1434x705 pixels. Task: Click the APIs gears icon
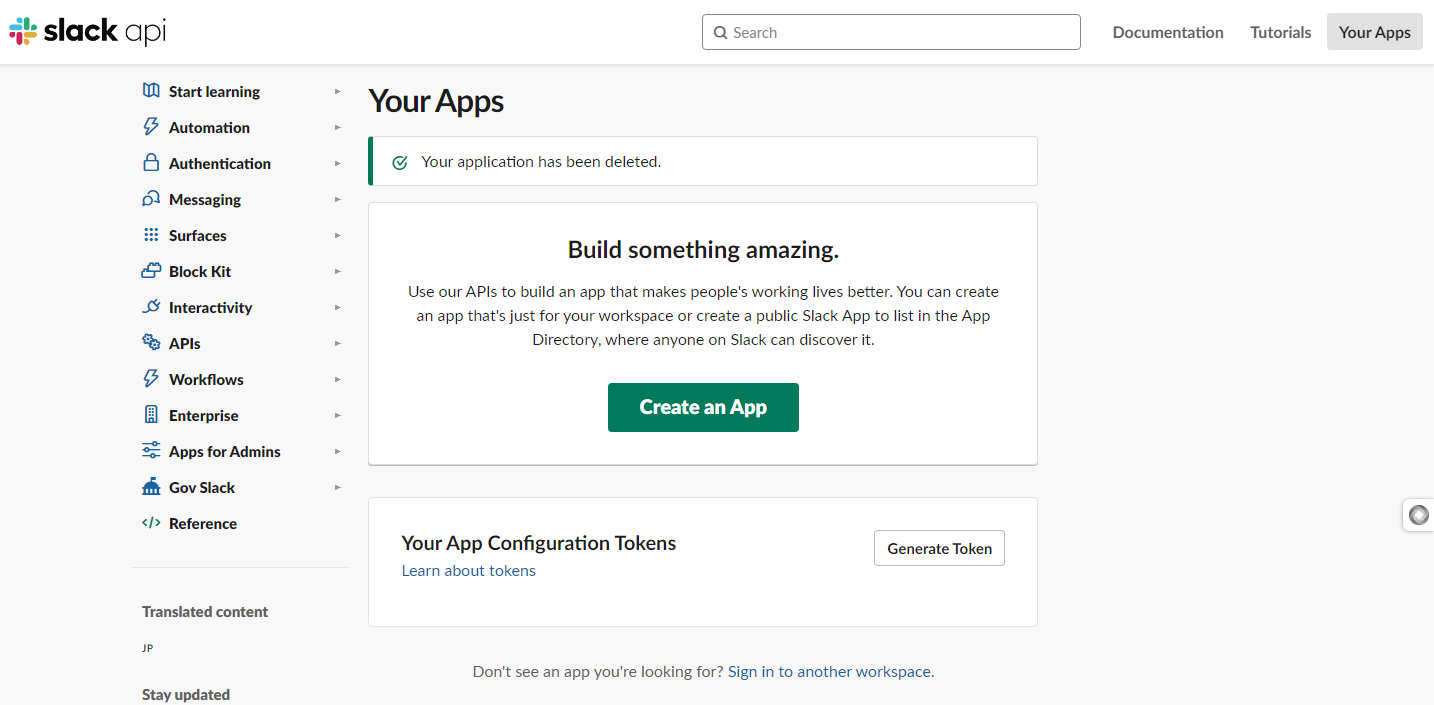pos(151,343)
